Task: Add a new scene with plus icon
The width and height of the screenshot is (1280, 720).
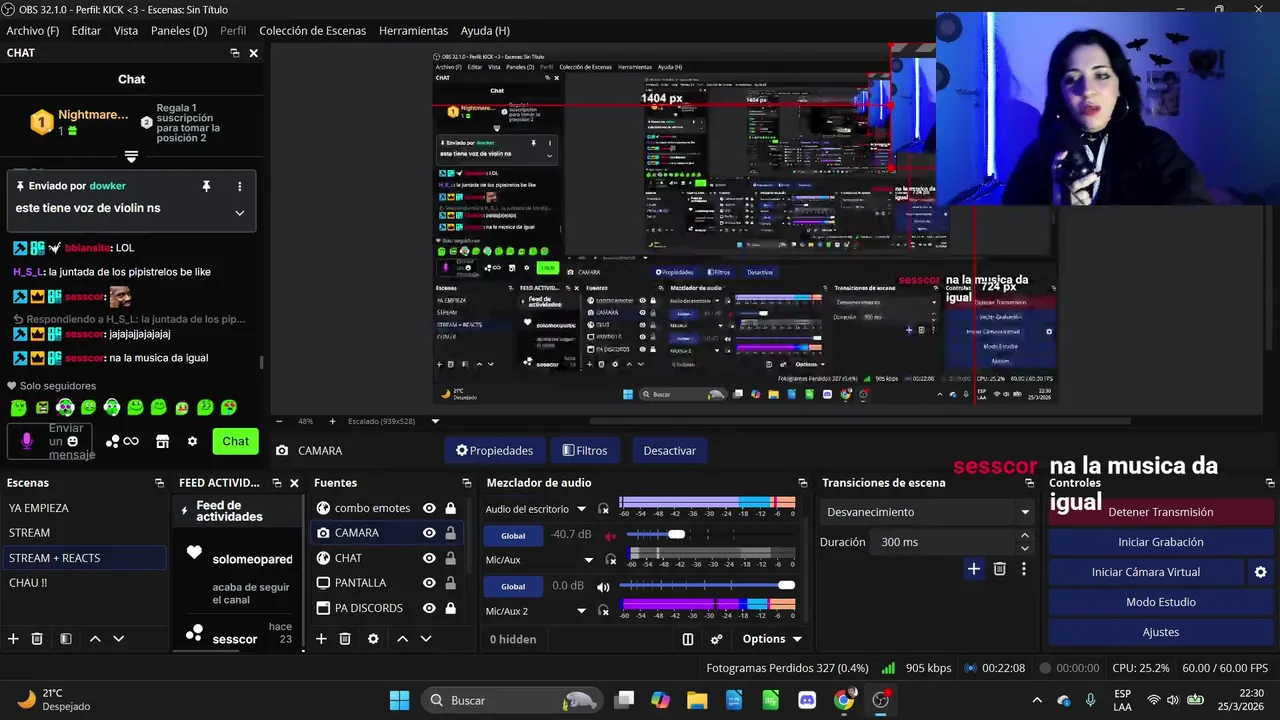Action: [13, 638]
